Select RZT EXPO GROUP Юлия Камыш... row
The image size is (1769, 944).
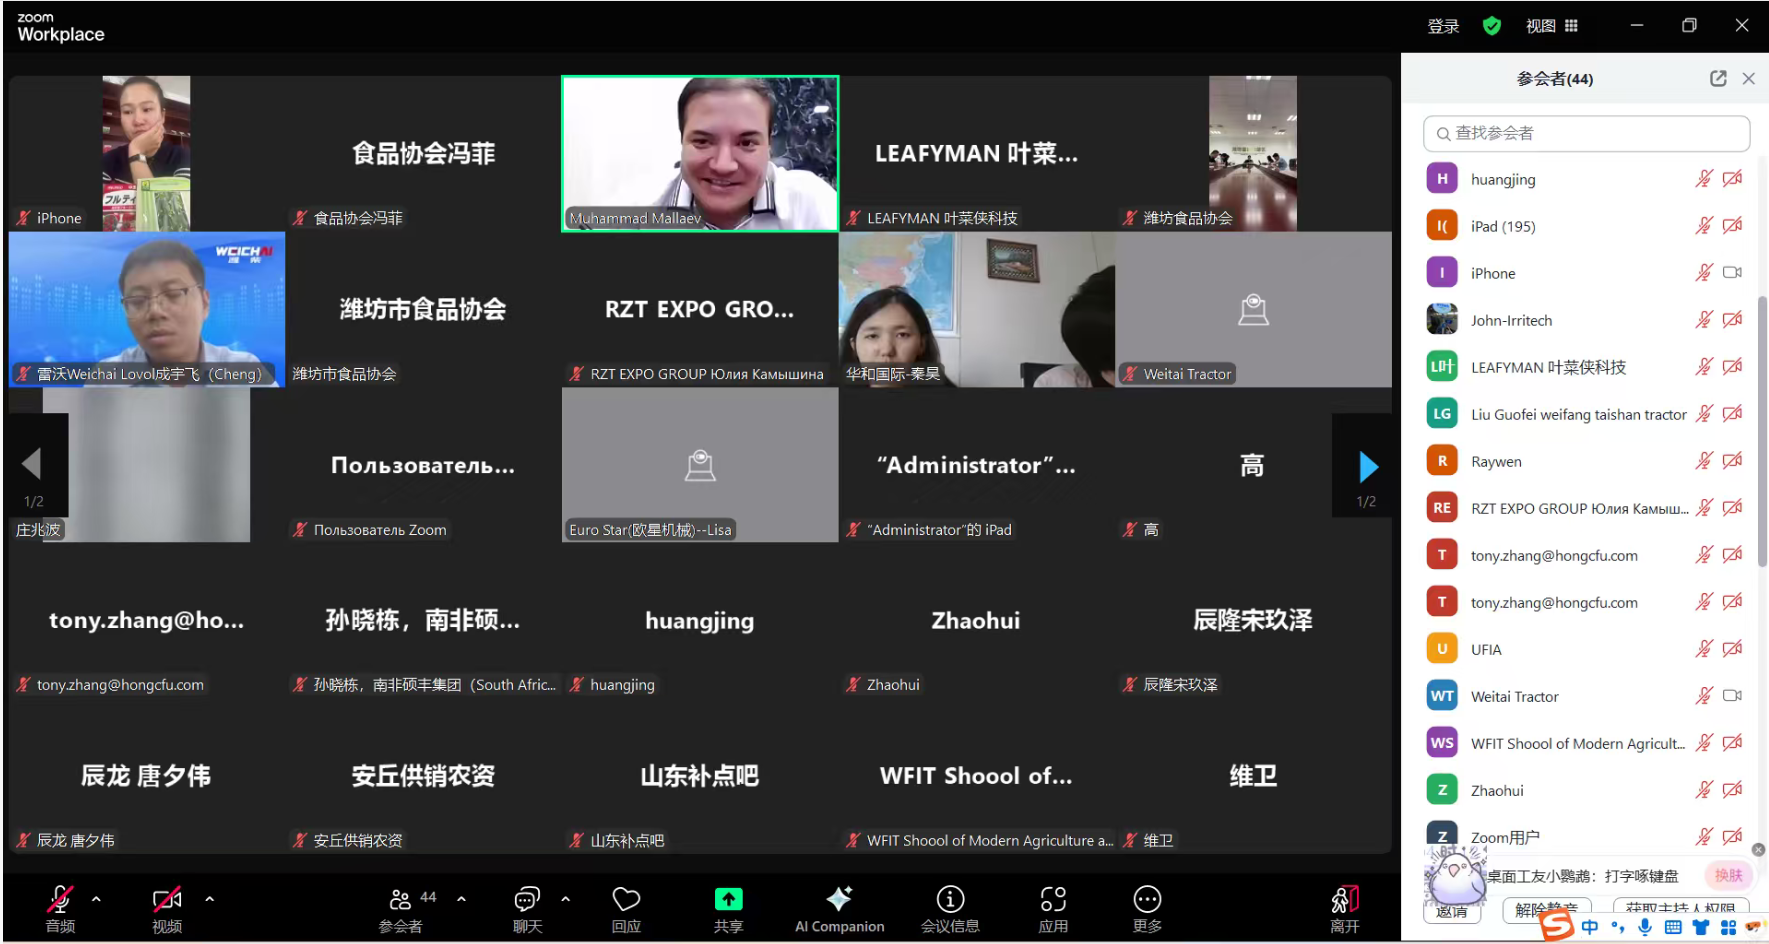tap(1586, 508)
